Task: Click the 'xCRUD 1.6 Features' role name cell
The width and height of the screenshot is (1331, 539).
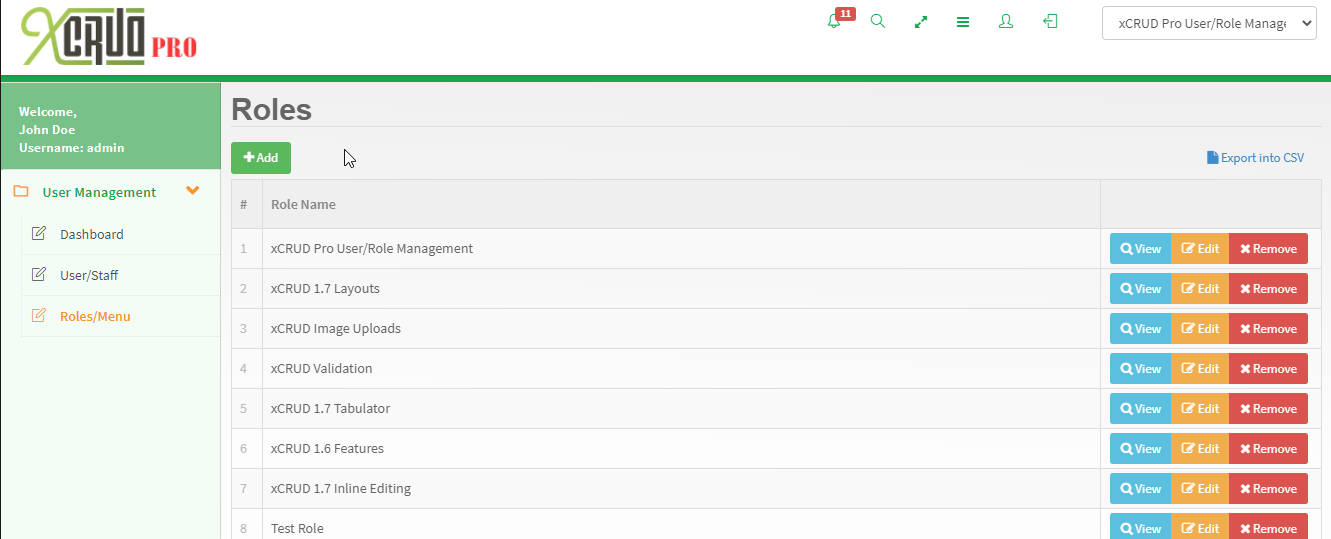Action: [681, 449]
